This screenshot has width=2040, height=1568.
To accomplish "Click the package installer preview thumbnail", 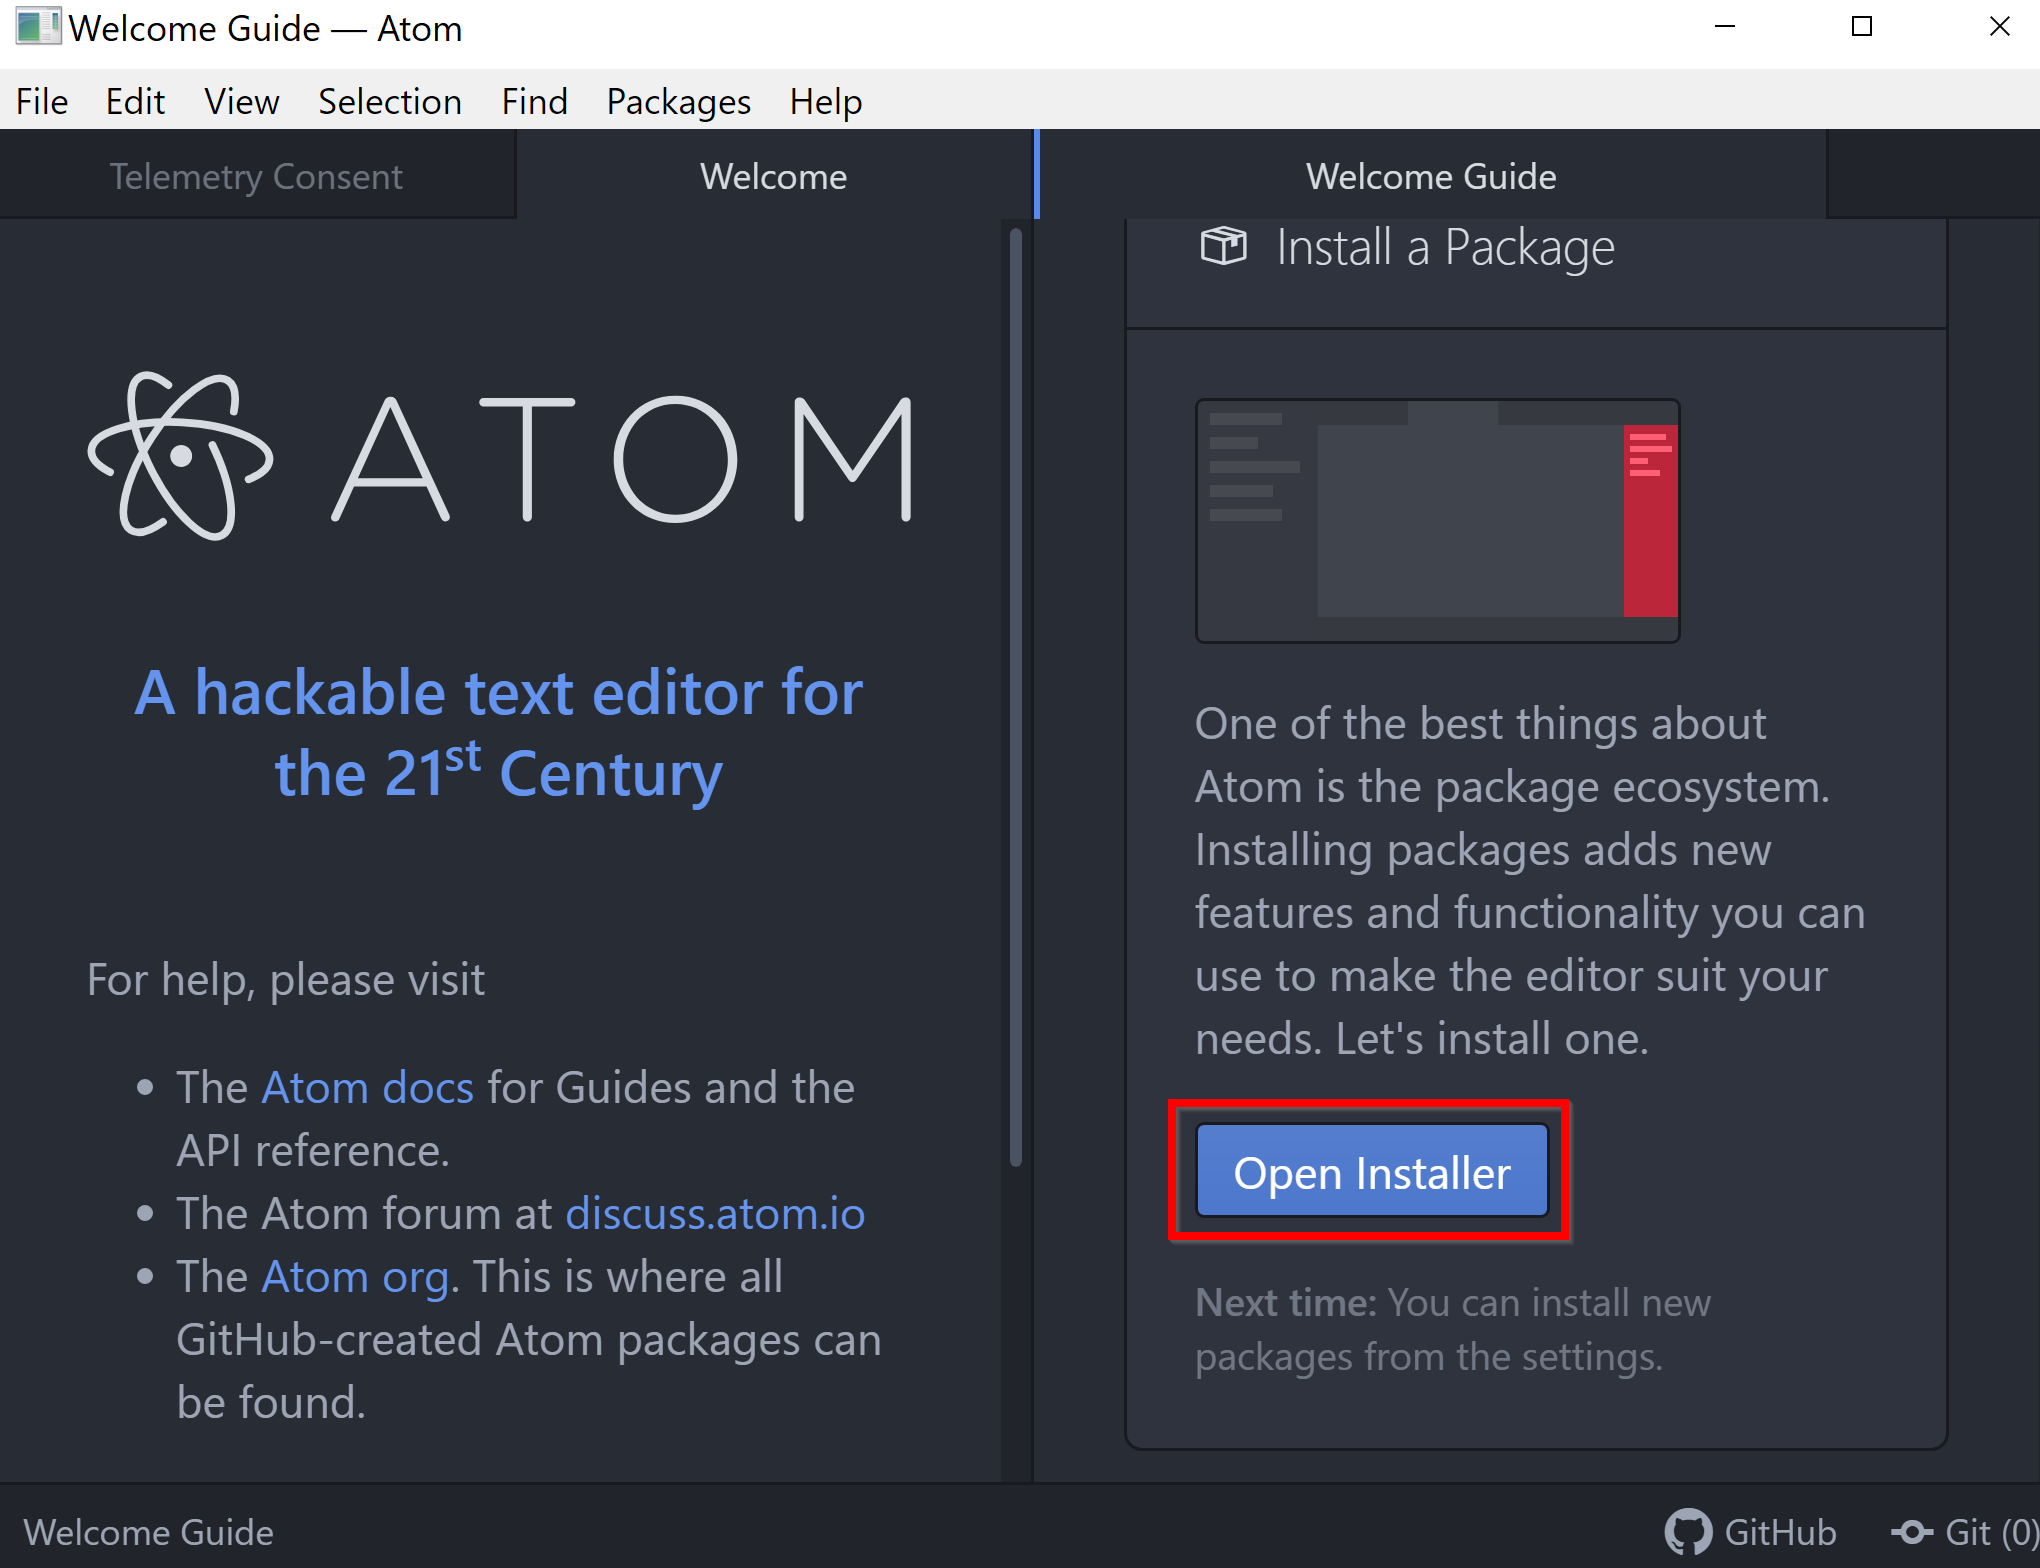I will (1437, 521).
